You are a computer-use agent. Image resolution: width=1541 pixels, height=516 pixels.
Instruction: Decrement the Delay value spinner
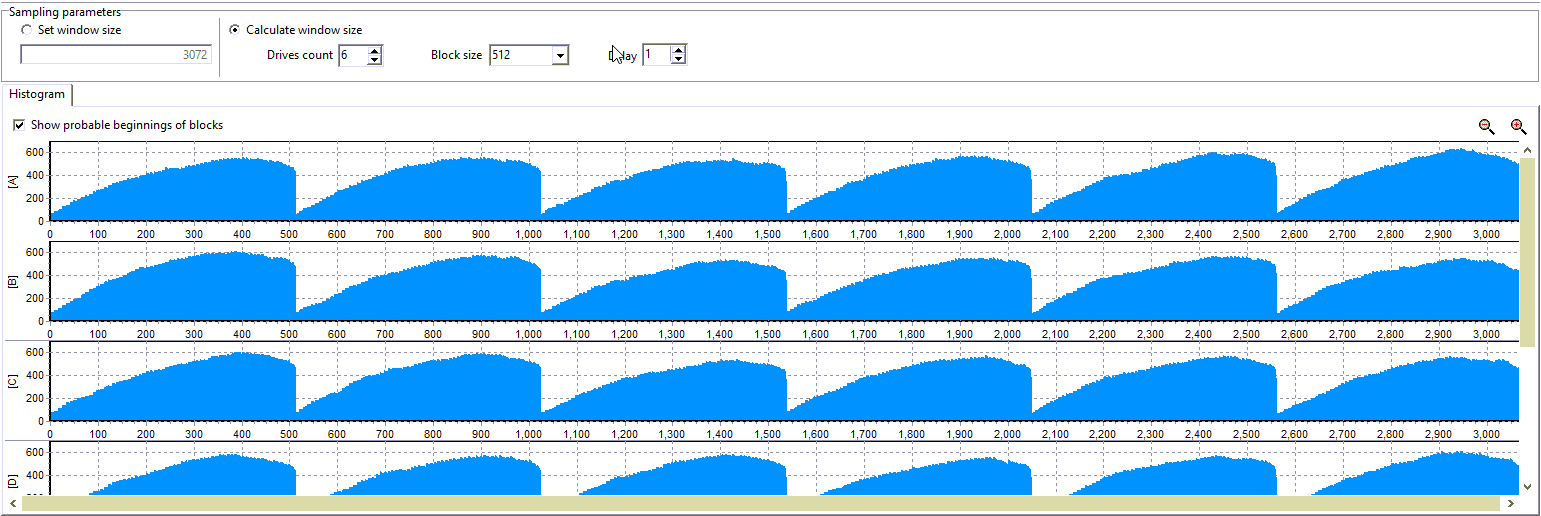tap(678, 60)
